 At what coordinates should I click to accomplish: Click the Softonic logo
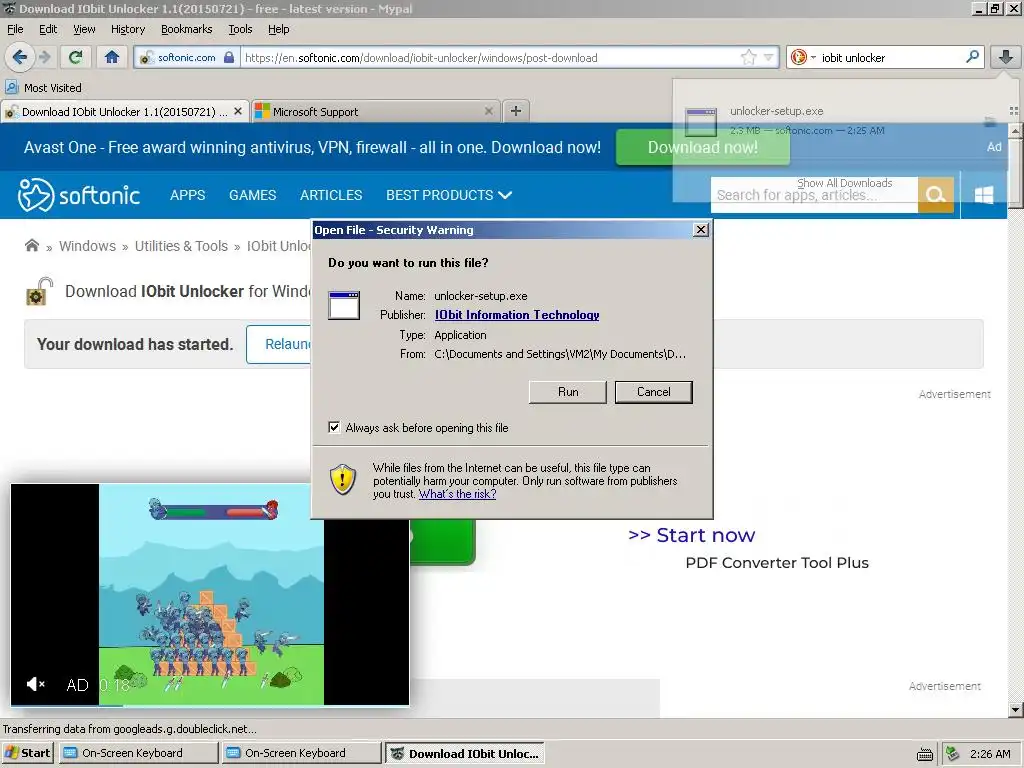click(79, 195)
